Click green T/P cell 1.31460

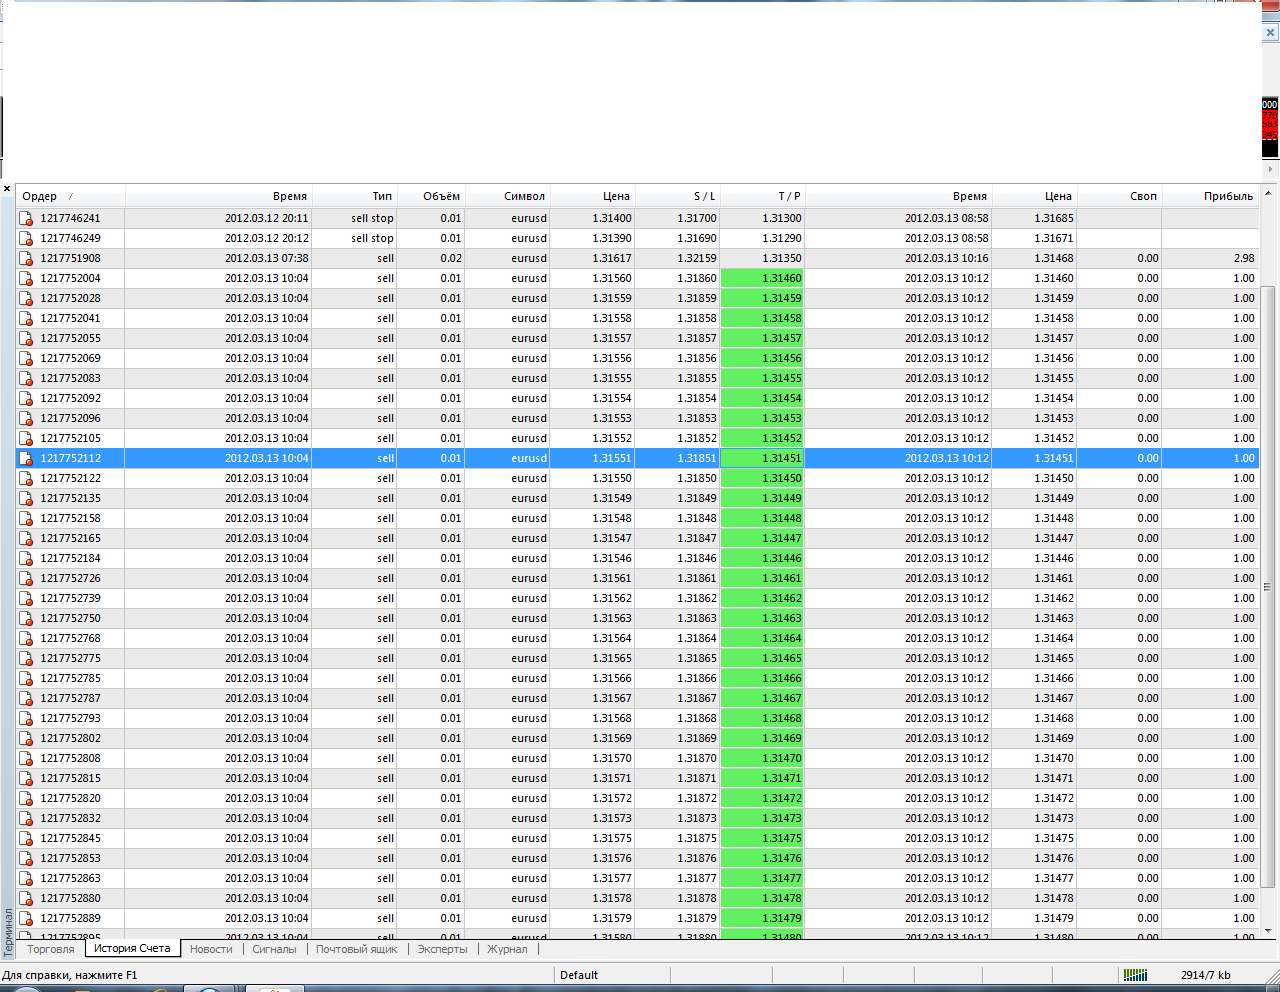click(762, 278)
